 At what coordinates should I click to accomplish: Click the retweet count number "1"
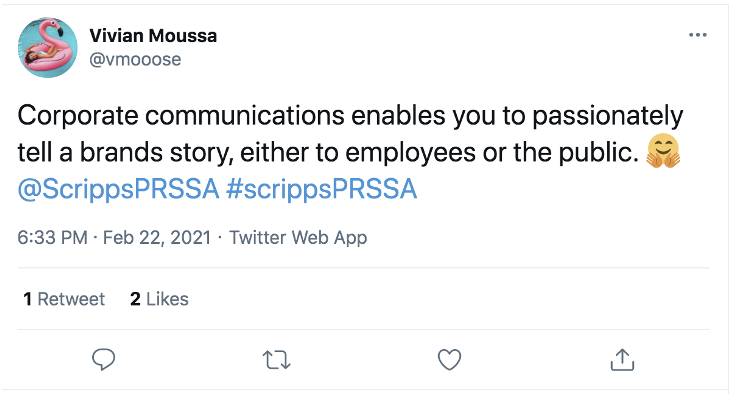tap(27, 298)
